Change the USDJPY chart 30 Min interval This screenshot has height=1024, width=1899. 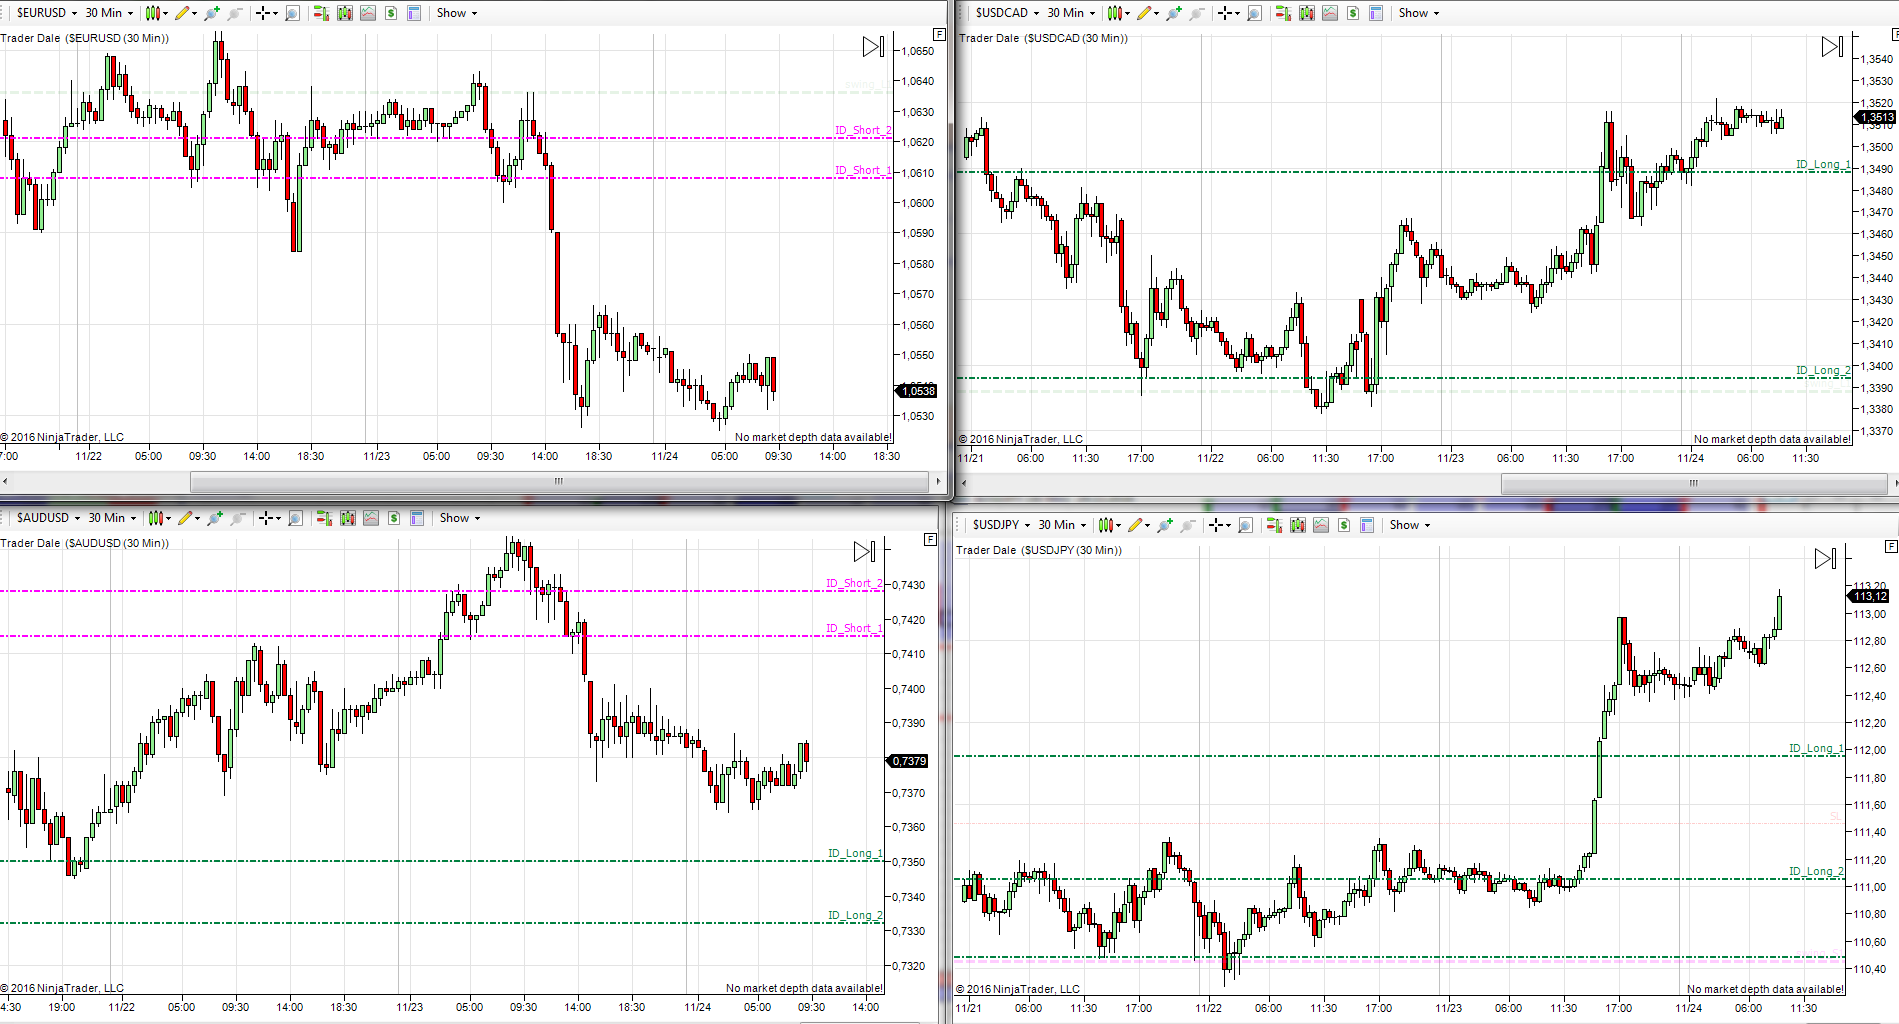point(1061,525)
